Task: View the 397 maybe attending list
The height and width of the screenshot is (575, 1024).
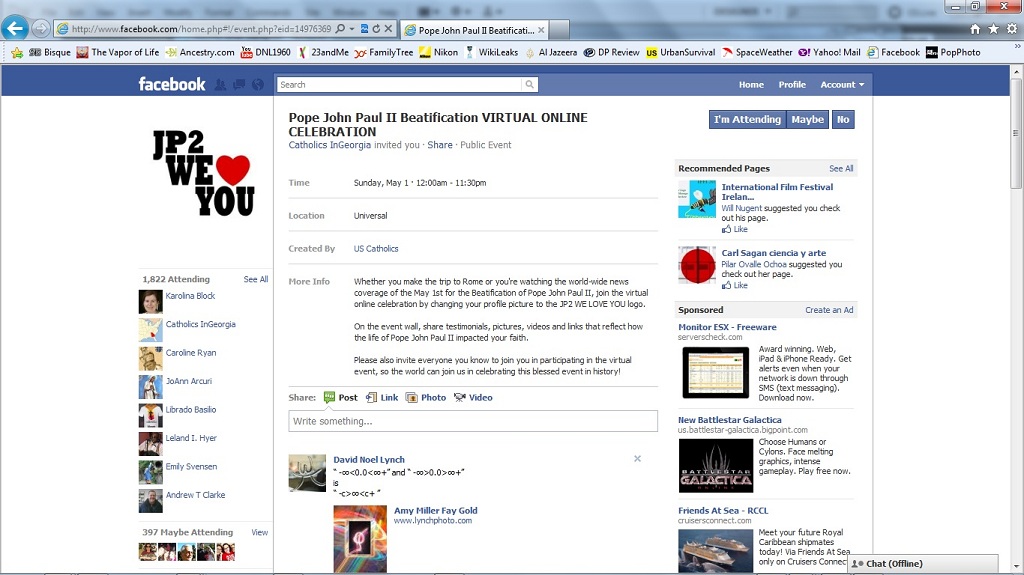Action: coord(259,533)
